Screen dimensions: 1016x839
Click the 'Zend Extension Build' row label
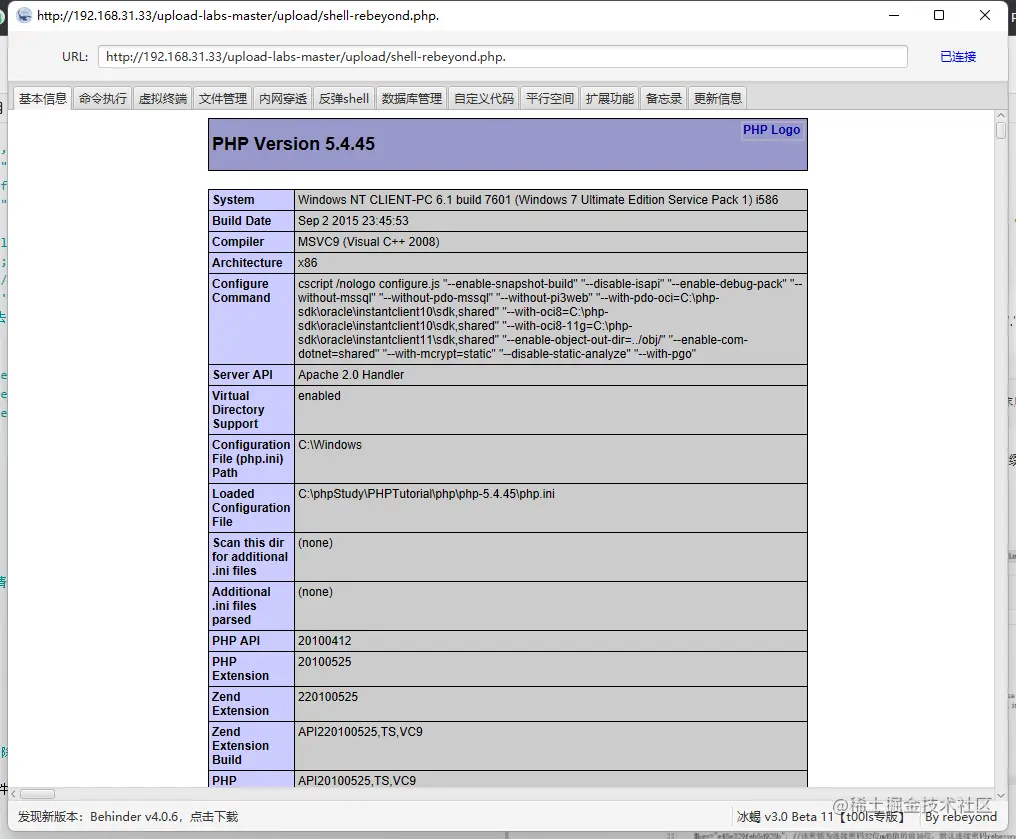tap(240, 746)
